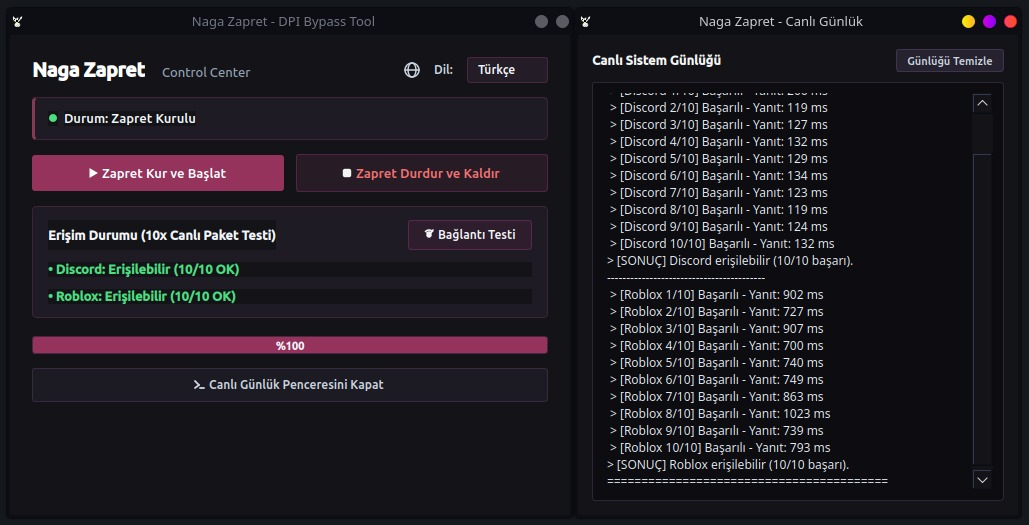Click log line Roblox 8/10 Yanıt: 1023 ms
This screenshot has width=1029, height=525.
(720, 415)
